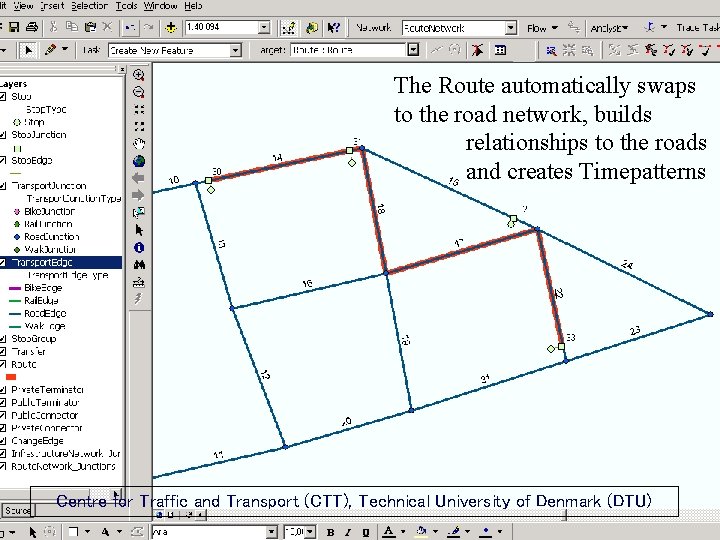Cut selection with the scissors icon

click(x=54, y=27)
